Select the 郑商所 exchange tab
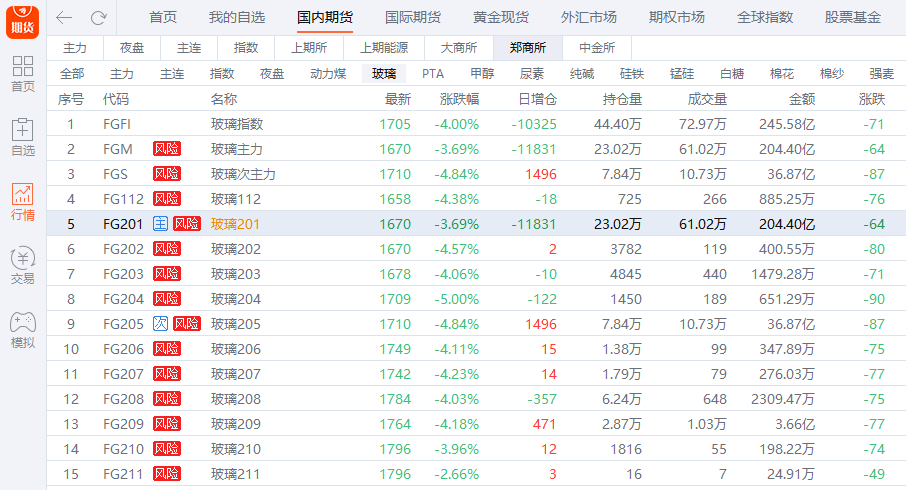 528,48
